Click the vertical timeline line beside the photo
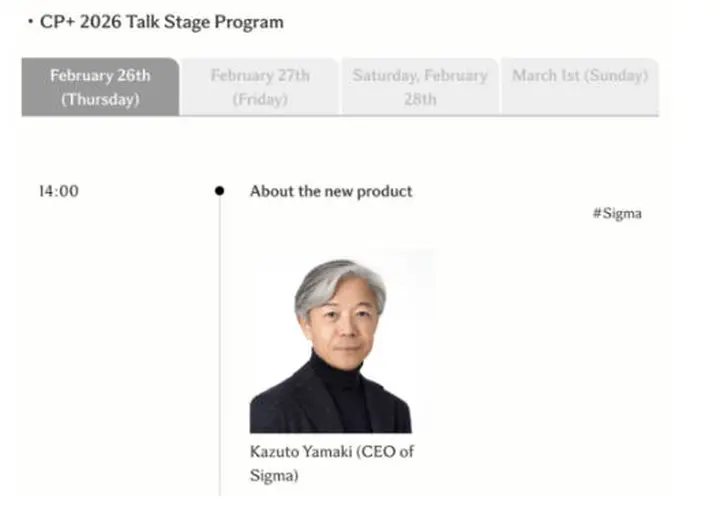The width and height of the screenshot is (720, 511). click(220, 350)
